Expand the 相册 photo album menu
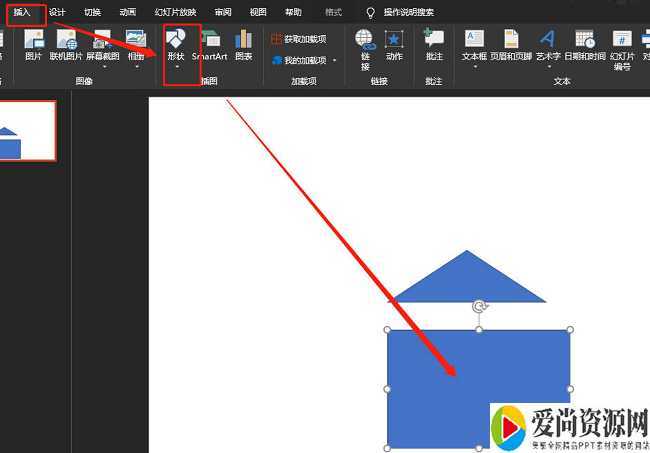This screenshot has height=453, width=650. tap(136, 46)
